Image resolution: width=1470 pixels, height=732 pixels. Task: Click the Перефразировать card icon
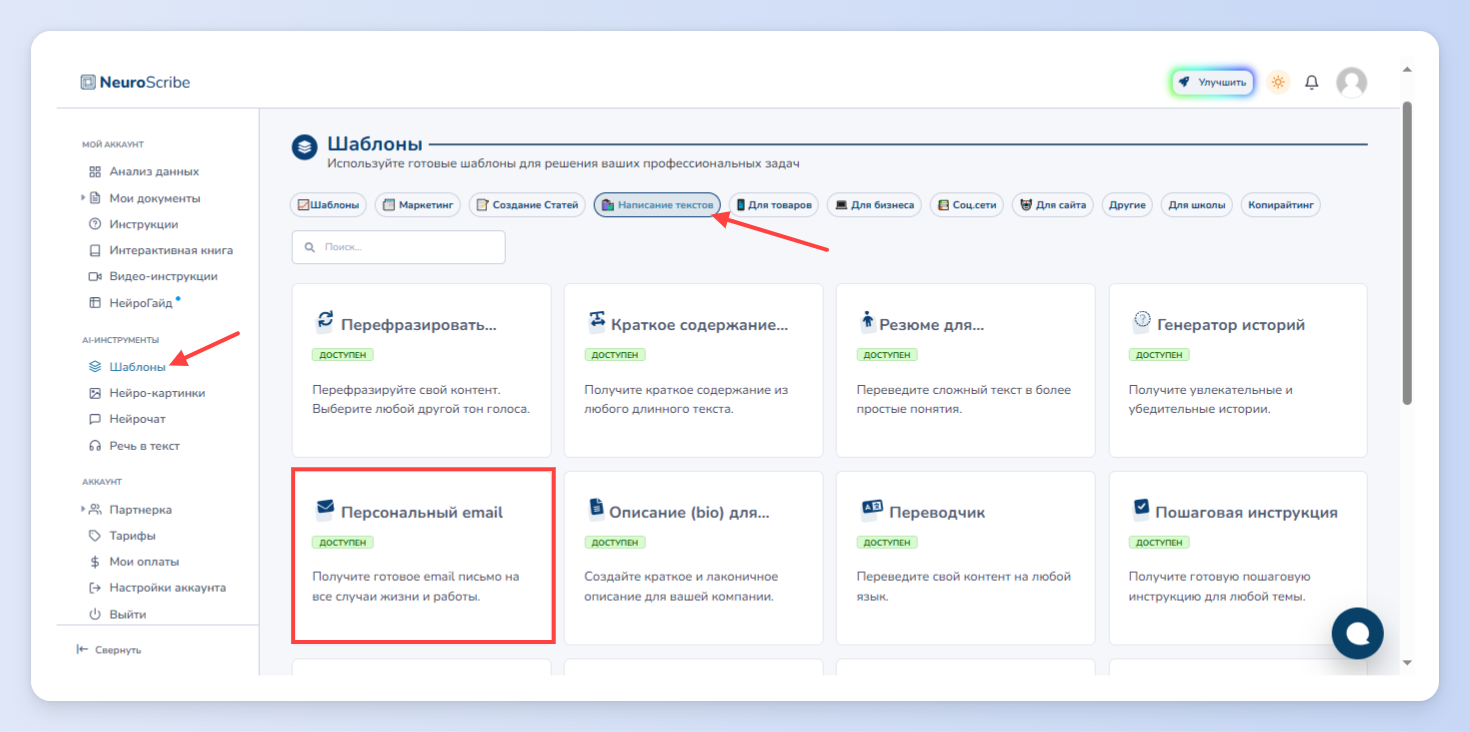tap(325, 320)
